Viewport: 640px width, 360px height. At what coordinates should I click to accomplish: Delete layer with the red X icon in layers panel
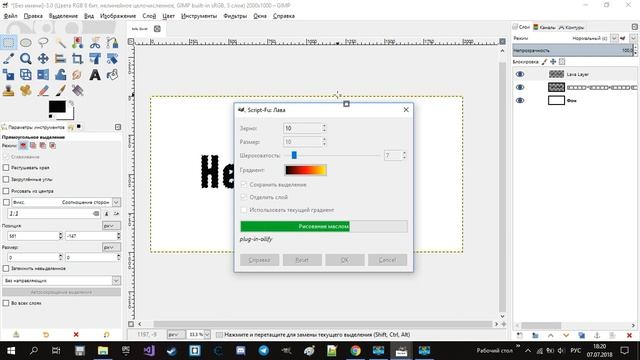coord(629,336)
